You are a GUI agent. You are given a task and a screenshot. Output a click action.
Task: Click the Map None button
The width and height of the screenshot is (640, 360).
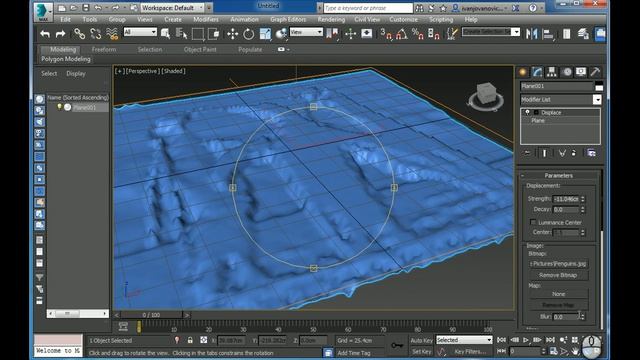[558, 294]
